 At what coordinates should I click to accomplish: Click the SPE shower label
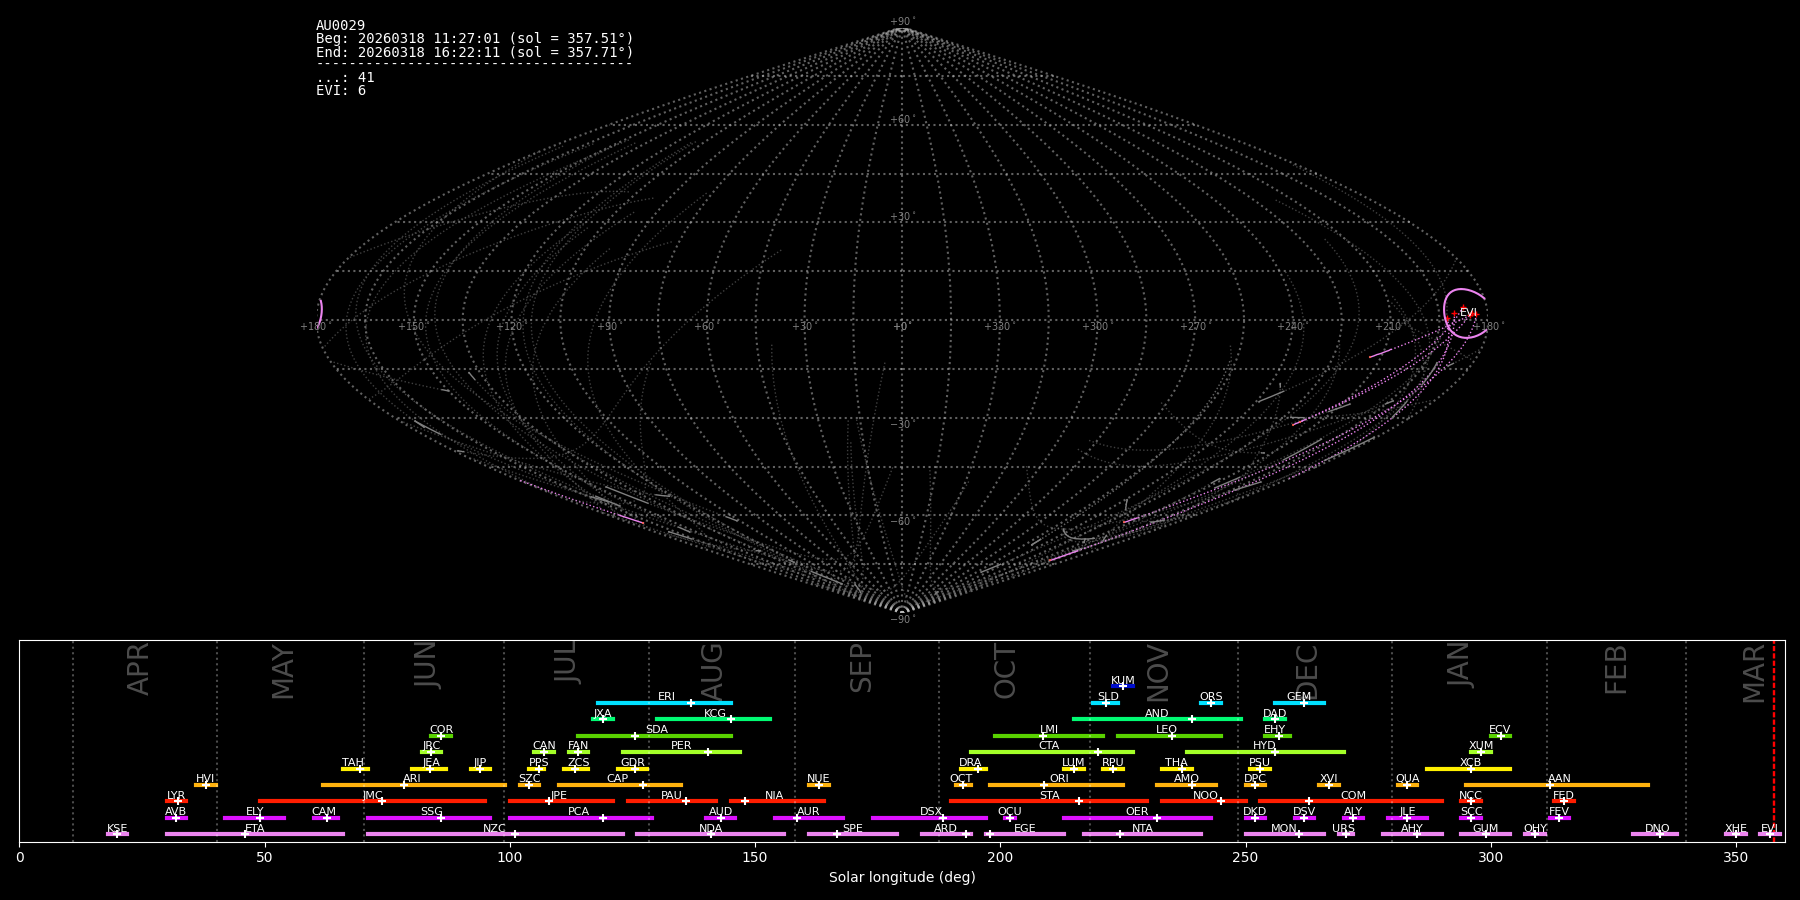click(853, 828)
